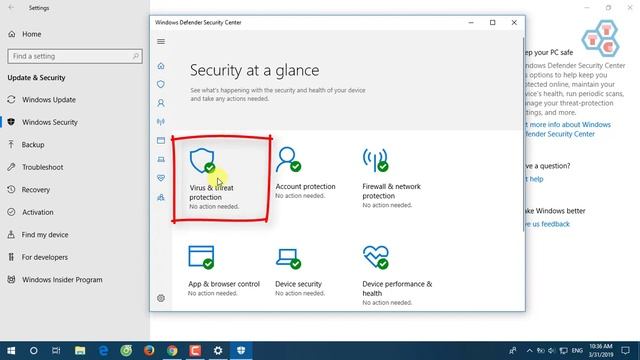This screenshot has height=360, width=640.
Task: Open more info about Defender Security Center link
Action: click(568, 129)
